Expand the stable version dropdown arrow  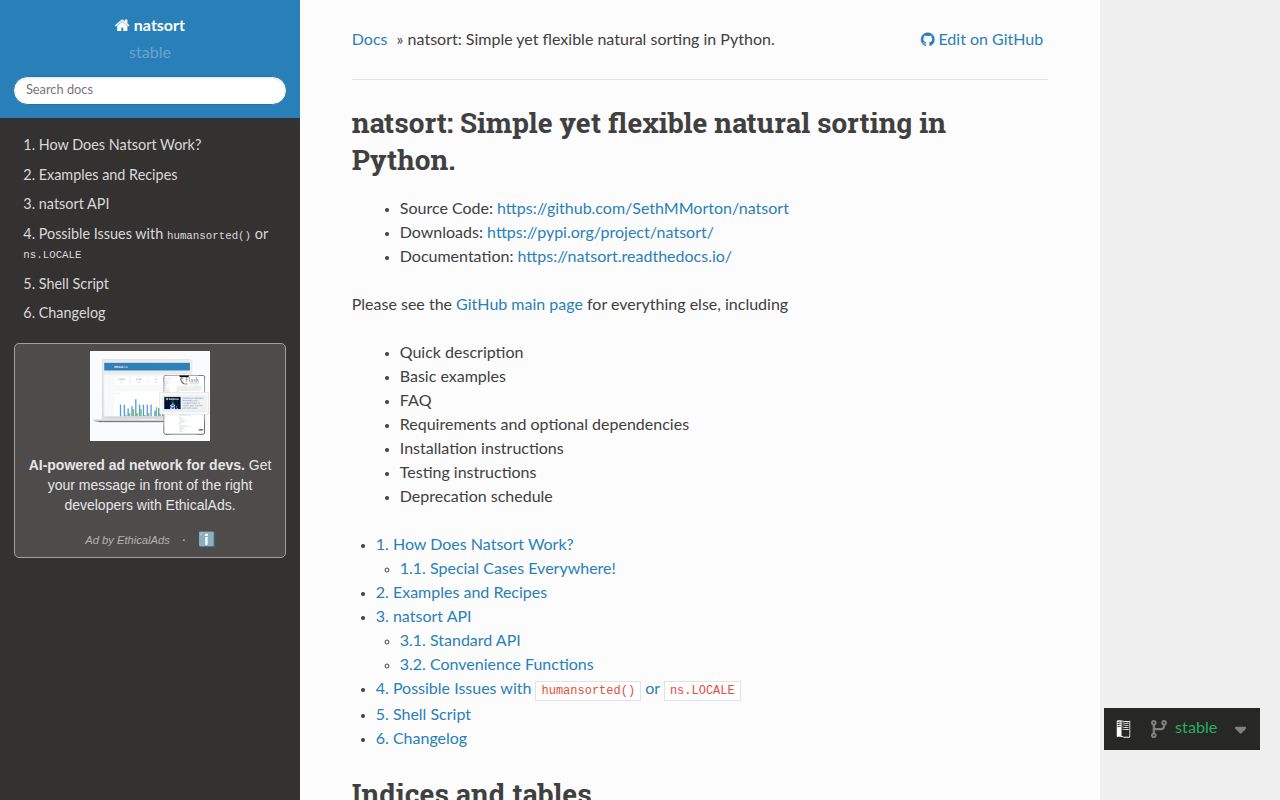pyautogui.click(x=1240, y=730)
